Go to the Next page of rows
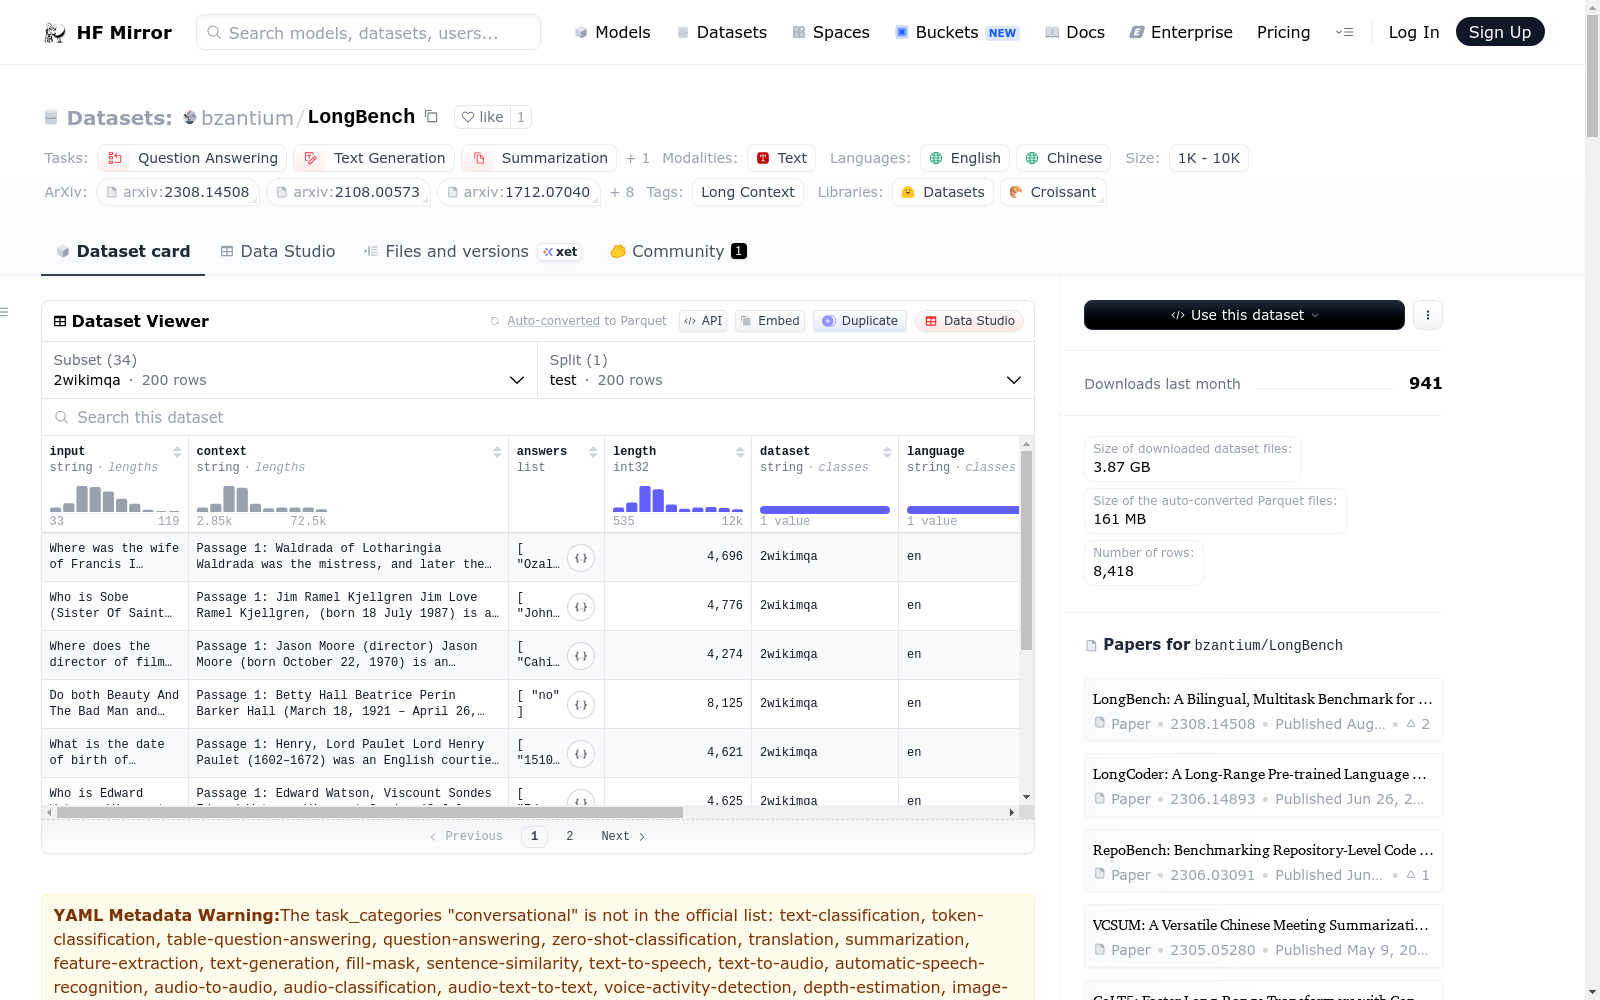The image size is (1600, 1000). click(x=623, y=836)
